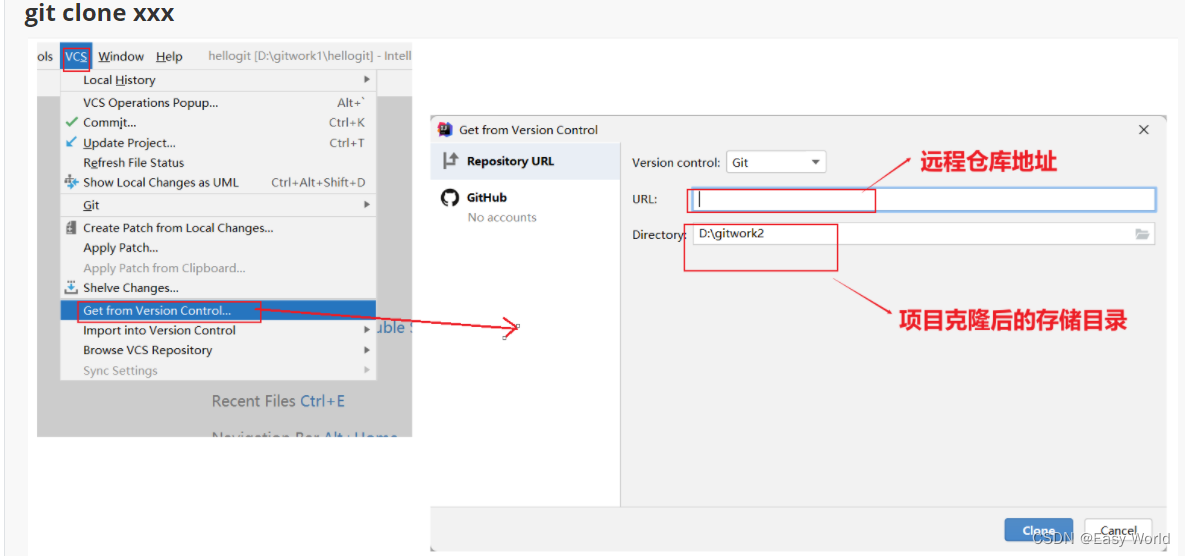The image size is (1185, 556).
Task: Click the 'git clone xxx' heading
Action: [99, 13]
